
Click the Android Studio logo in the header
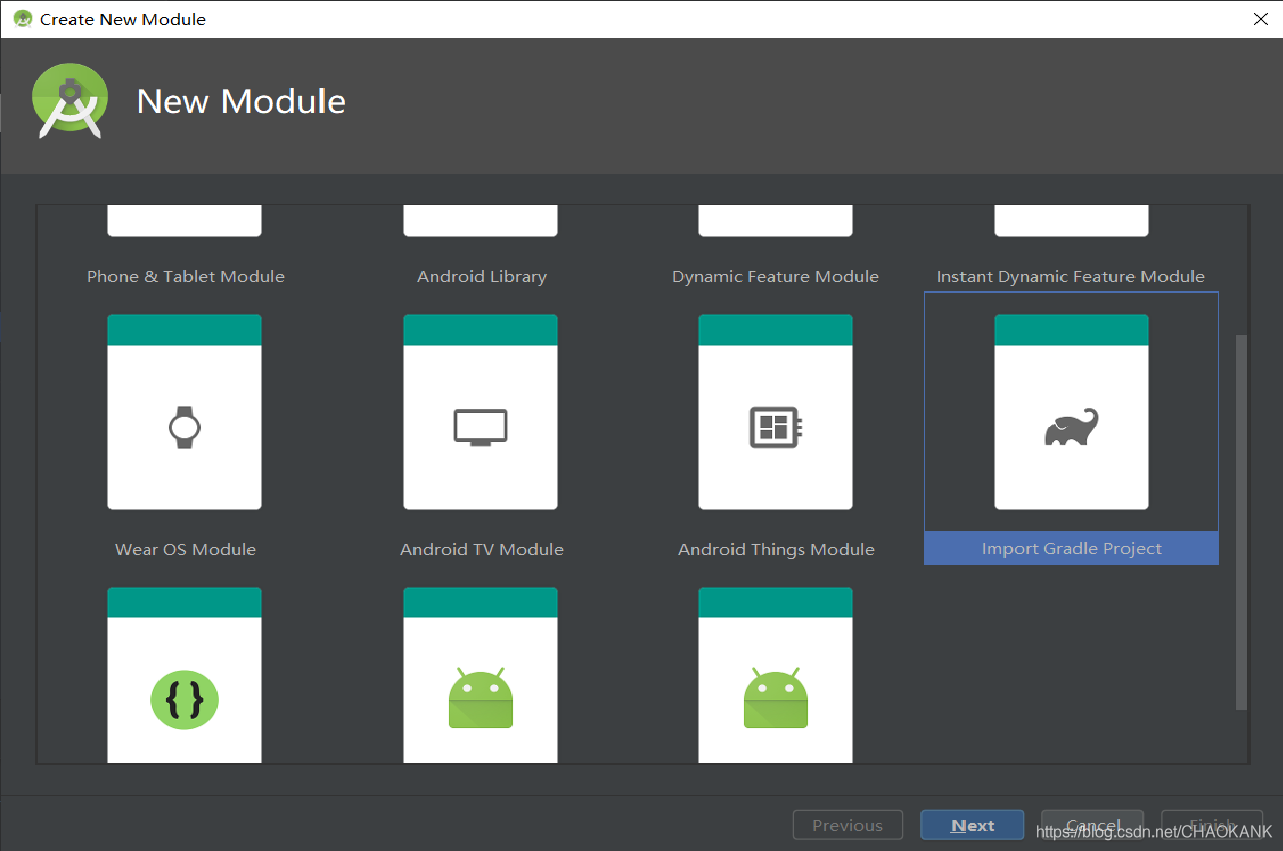(x=70, y=101)
